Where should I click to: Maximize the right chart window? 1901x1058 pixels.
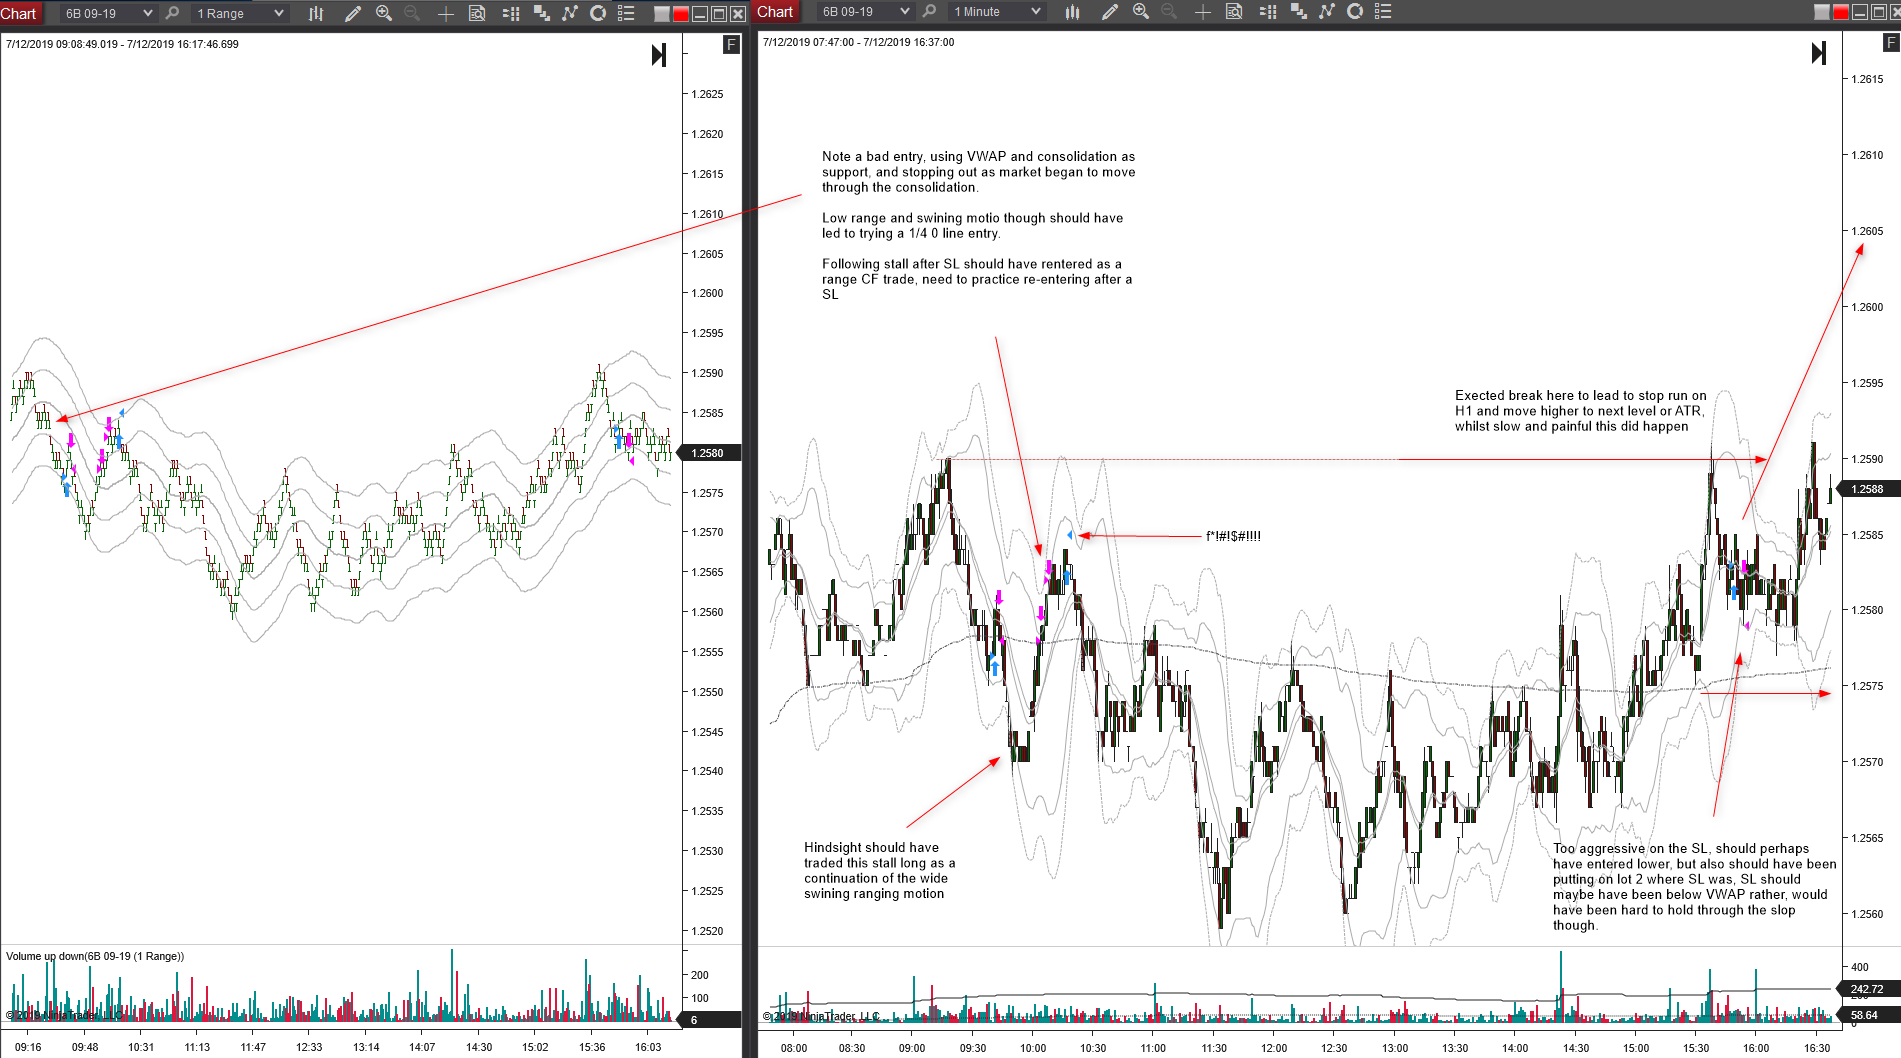coord(1879,12)
